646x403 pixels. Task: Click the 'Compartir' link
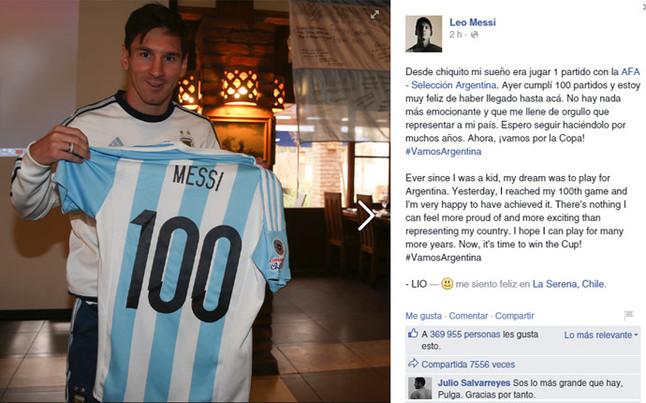[514, 316]
